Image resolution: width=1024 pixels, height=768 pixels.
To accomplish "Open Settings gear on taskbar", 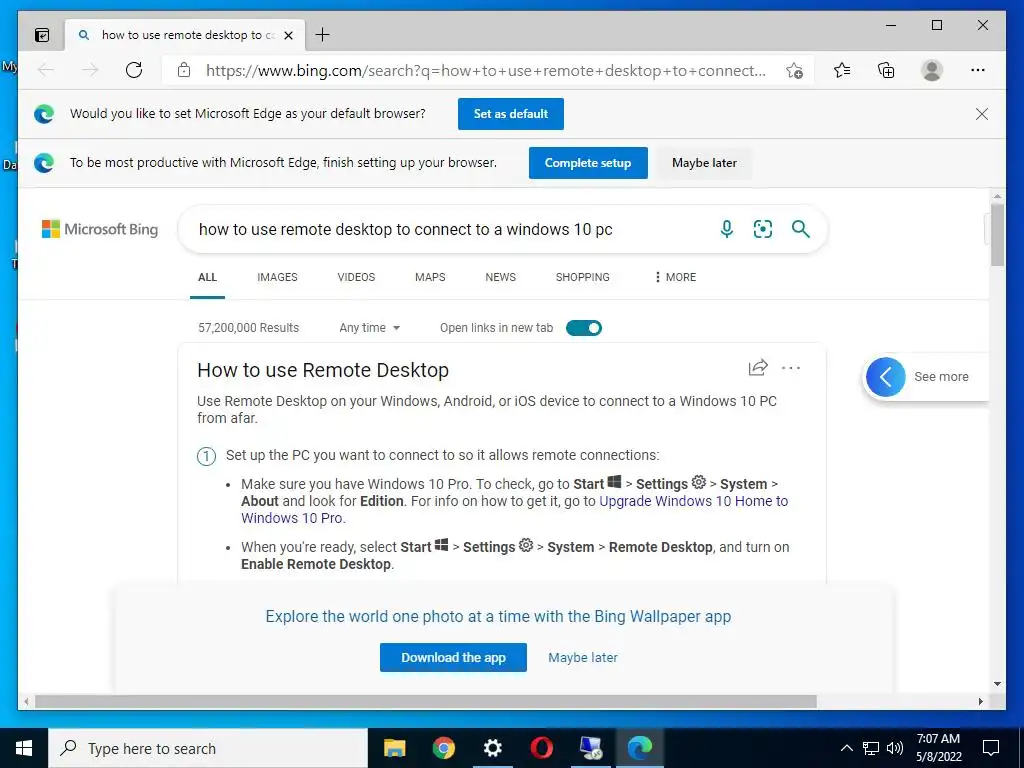I will point(492,748).
